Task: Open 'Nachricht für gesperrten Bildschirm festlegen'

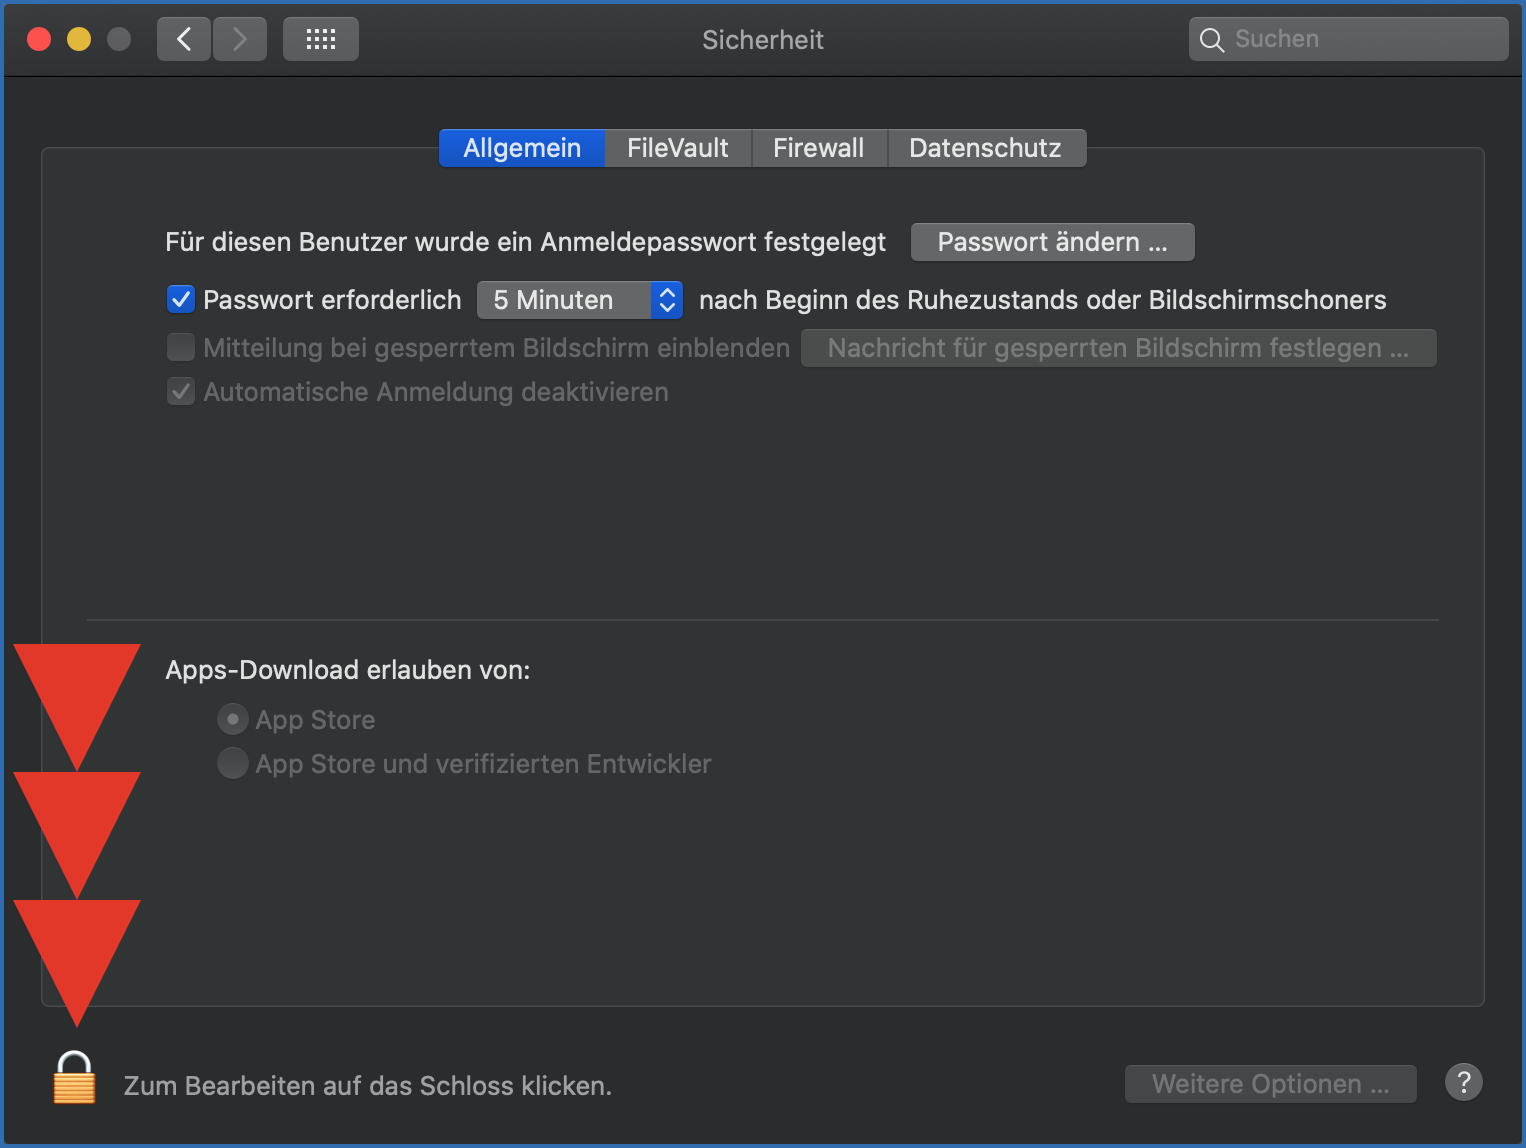Action: [1118, 347]
